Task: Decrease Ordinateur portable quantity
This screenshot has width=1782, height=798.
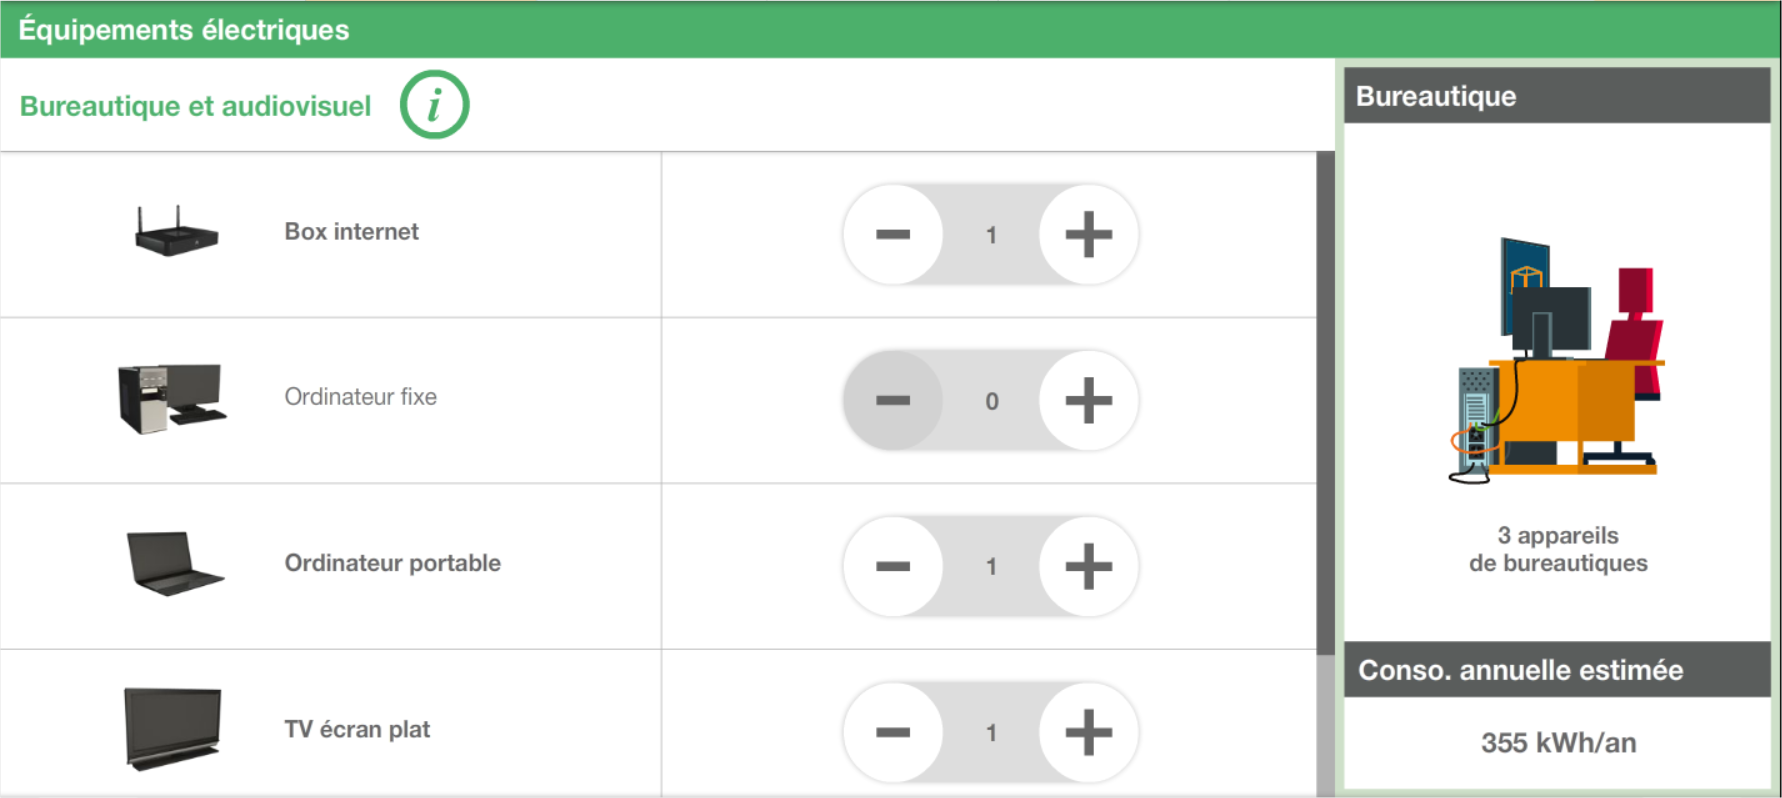Action: (x=893, y=567)
